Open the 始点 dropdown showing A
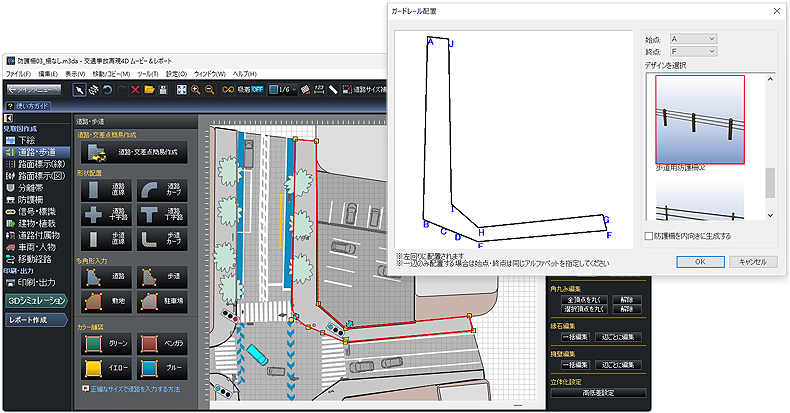This screenshot has height=413, width=790. point(694,38)
